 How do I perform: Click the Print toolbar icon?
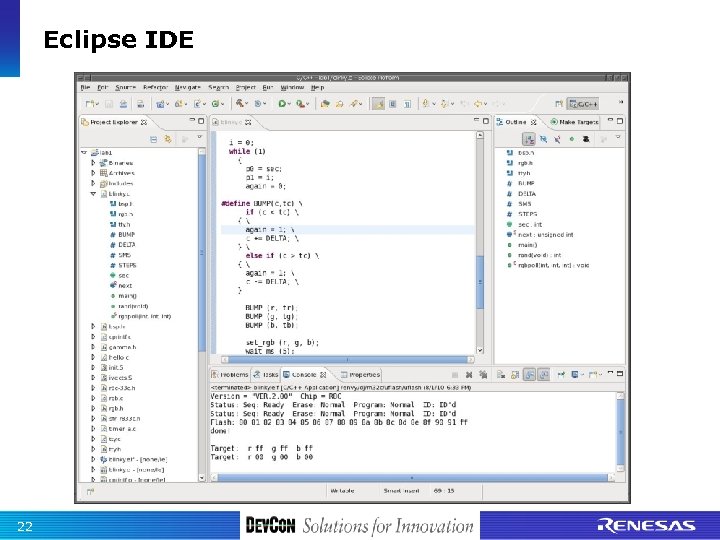(x=141, y=104)
